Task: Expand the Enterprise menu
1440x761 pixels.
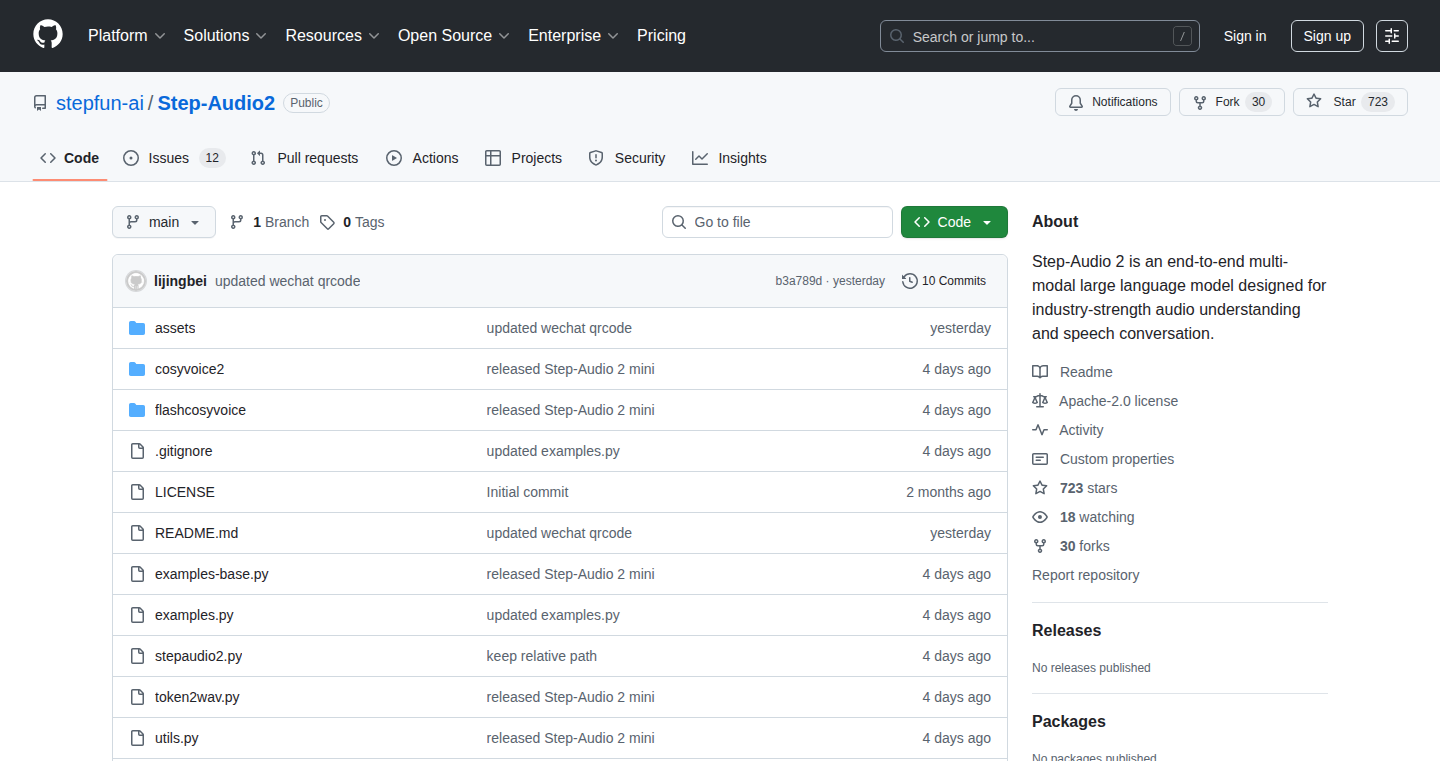Action: pos(573,35)
